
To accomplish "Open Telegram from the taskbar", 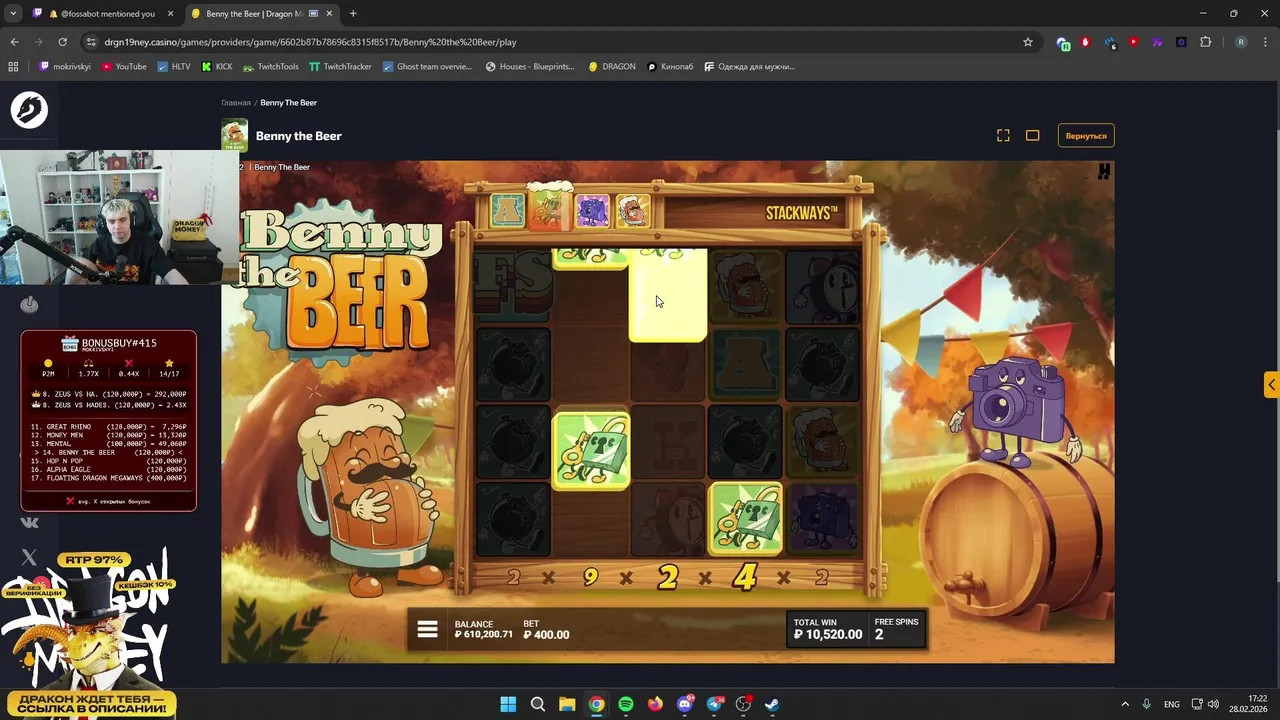I will tap(714, 704).
